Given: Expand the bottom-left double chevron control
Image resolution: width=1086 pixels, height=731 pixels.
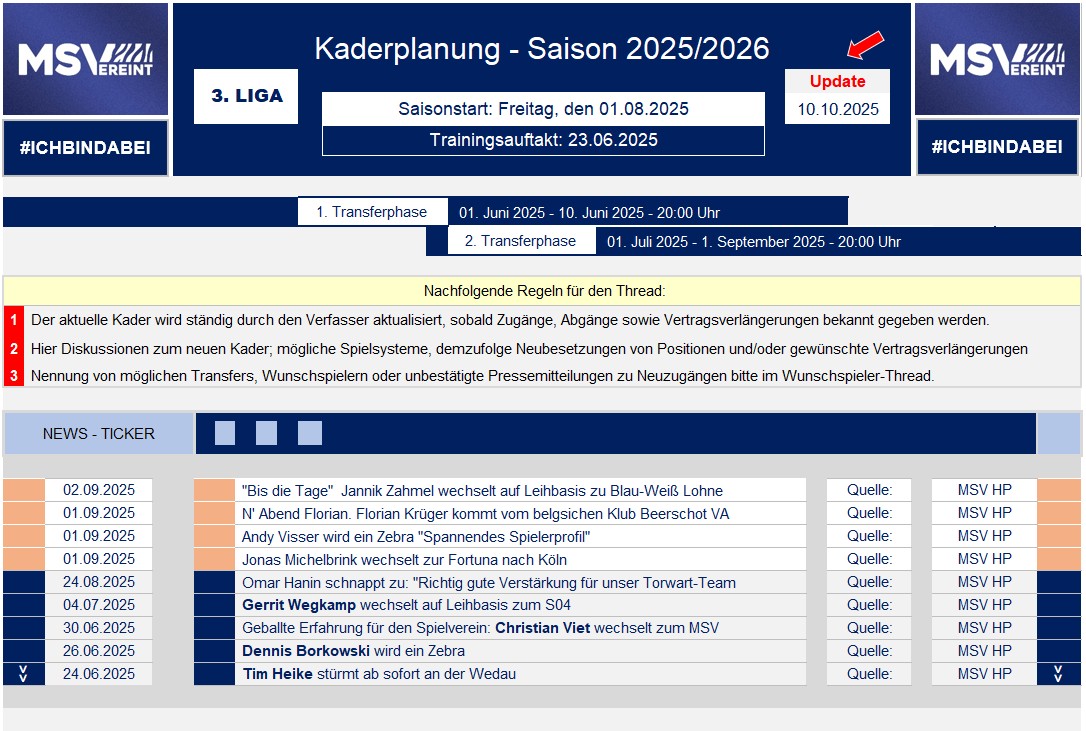Looking at the screenshot, I should tap(22, 672).
